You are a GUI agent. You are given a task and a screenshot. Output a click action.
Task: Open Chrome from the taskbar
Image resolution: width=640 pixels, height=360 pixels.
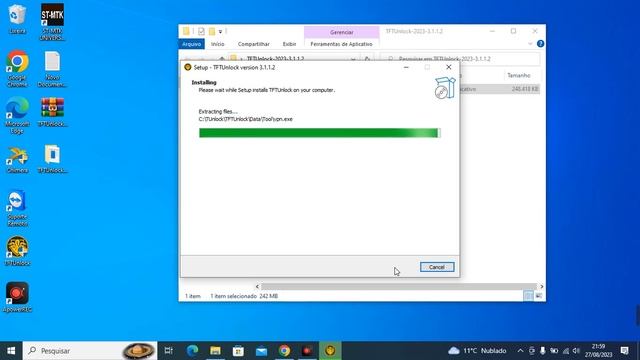[x=284, y=351]
